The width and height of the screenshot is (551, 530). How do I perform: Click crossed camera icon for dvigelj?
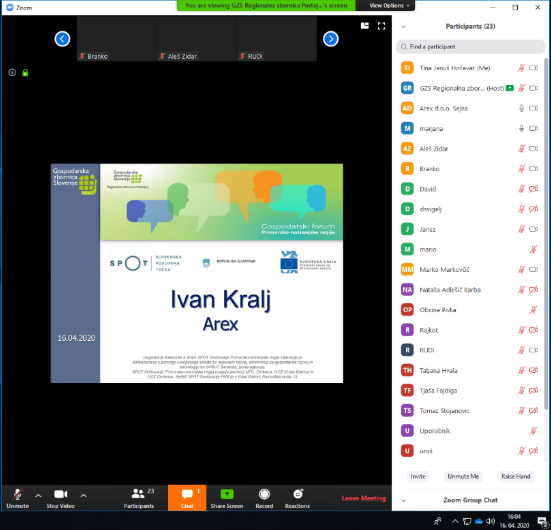(x=533, y=209)
